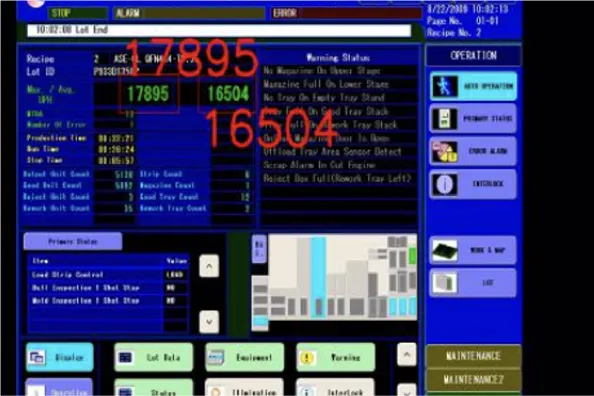Open the MAINTENANCE tab
The image size is (594, 396).
tap(474, 356)
